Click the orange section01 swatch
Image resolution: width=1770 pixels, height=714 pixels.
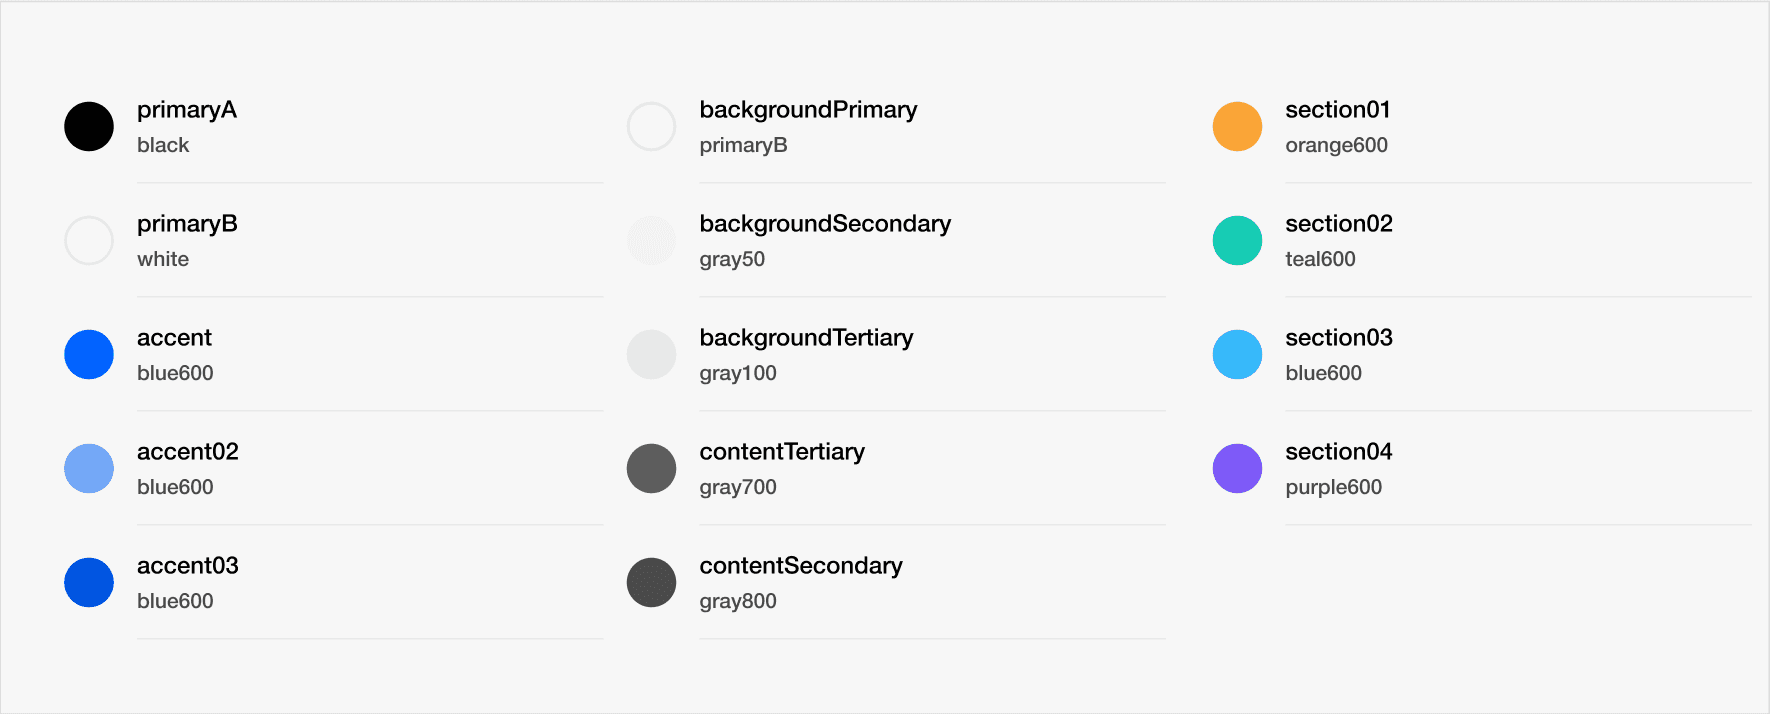(x=1238, y=127)
